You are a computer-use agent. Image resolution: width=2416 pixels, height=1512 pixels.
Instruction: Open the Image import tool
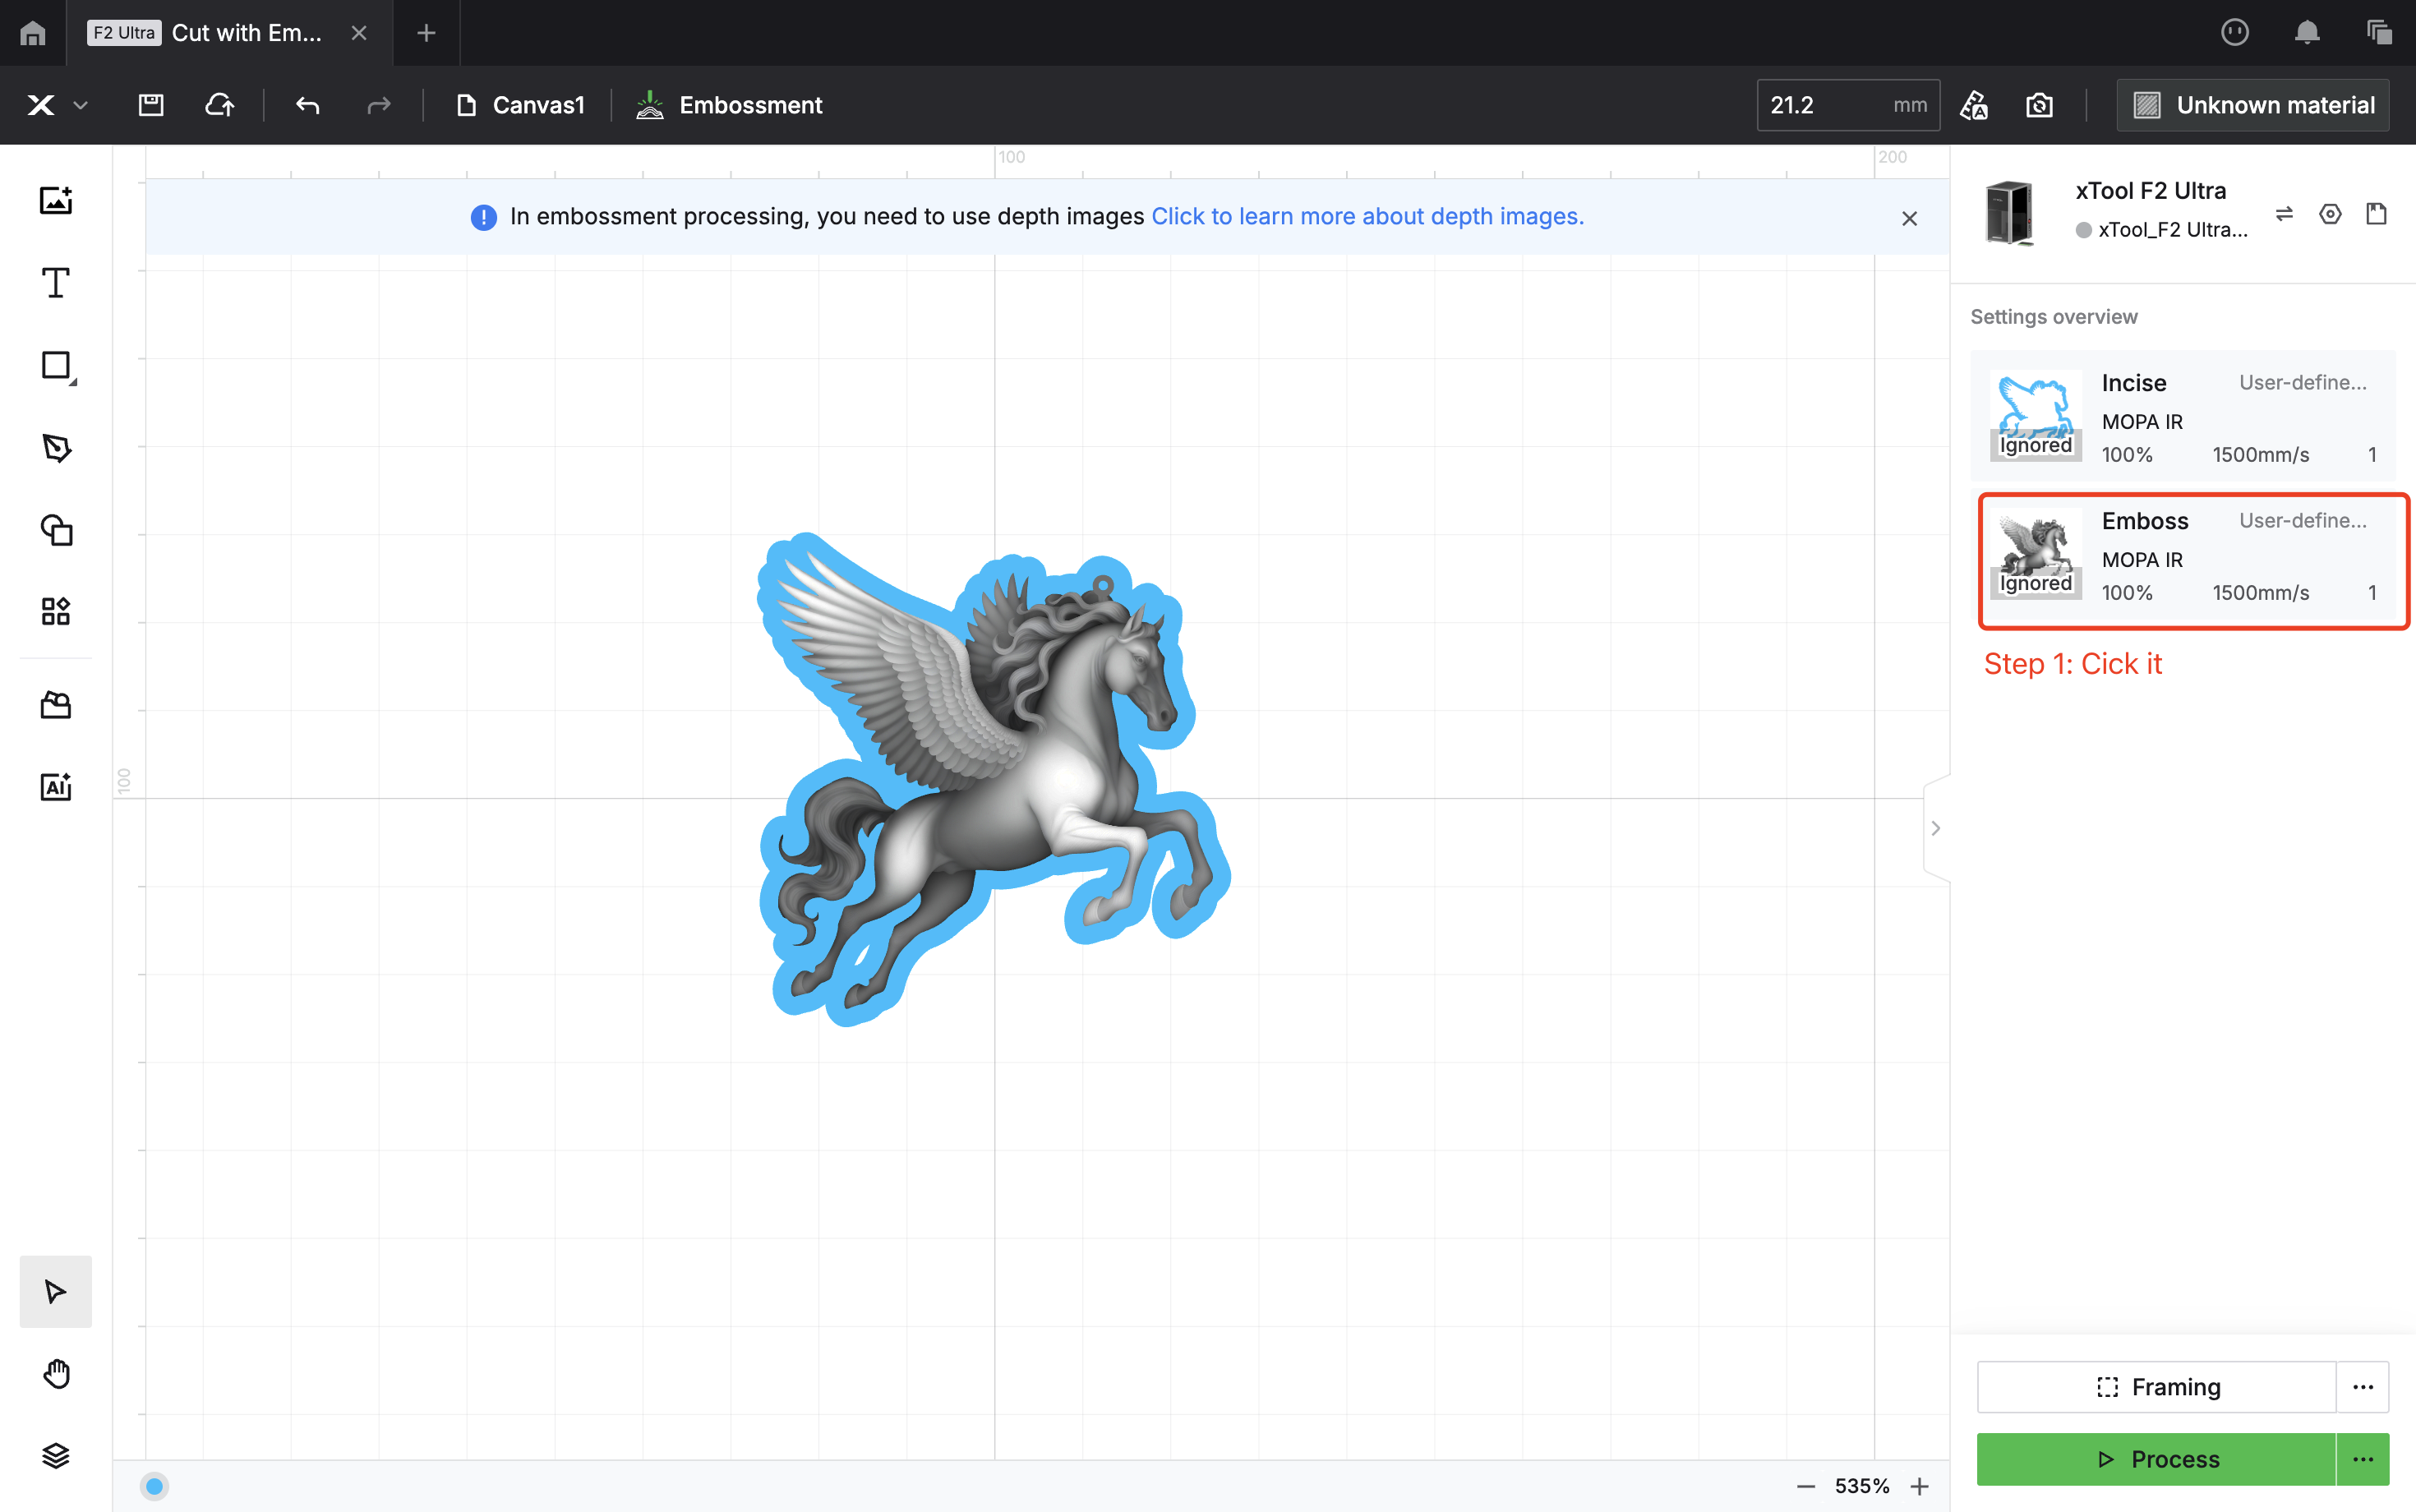[56, 200]
